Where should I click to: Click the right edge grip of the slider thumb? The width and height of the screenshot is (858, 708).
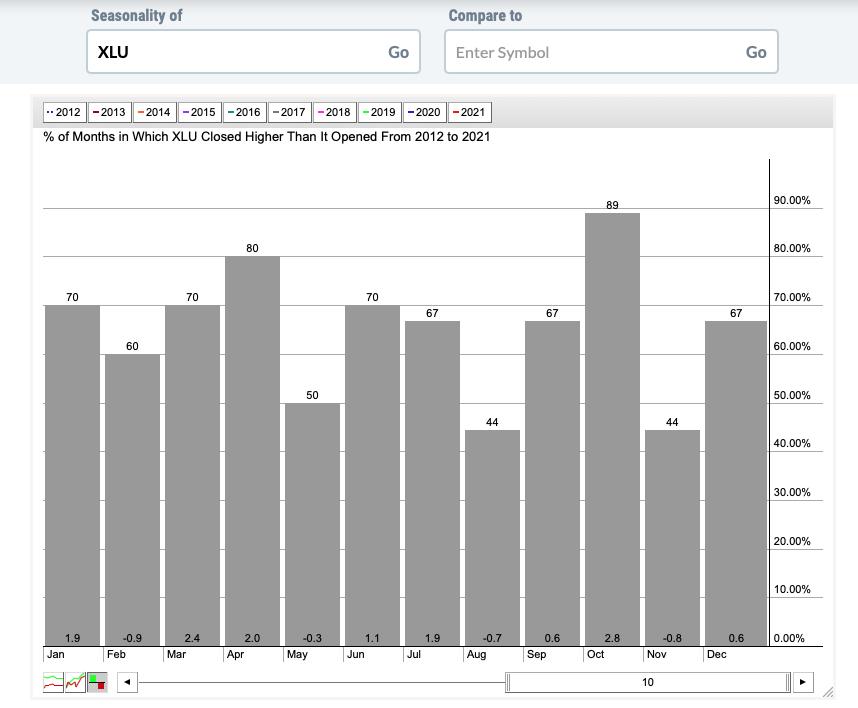point(788,682)
